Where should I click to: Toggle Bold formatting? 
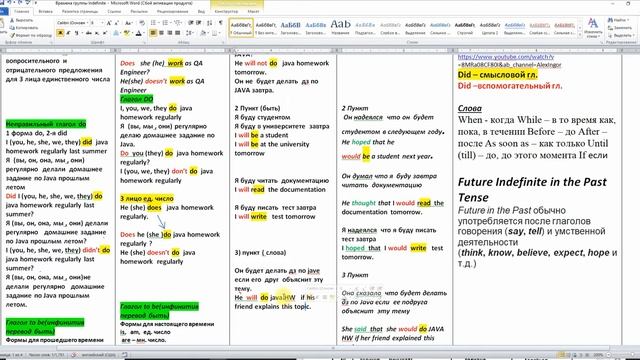point(60,33)
